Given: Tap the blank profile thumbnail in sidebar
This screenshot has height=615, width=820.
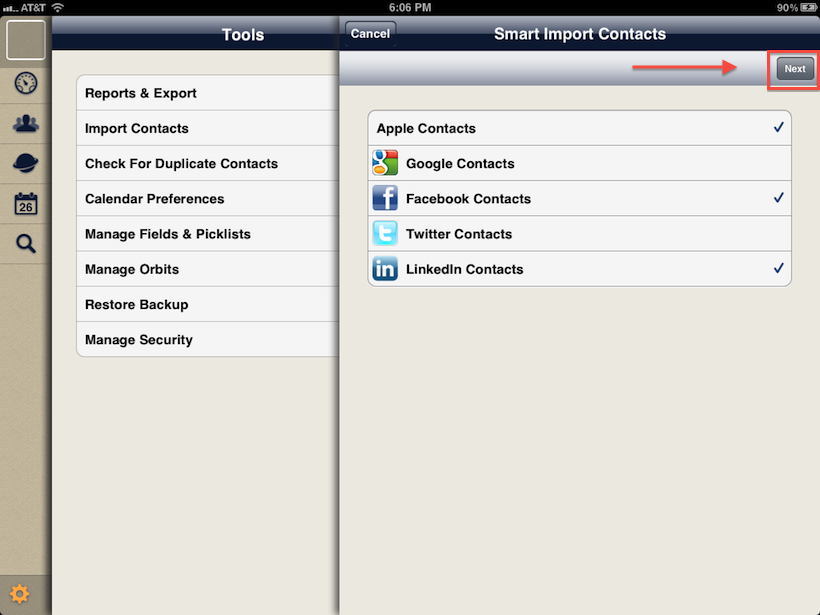Looking at the screenshot, I should (x=26, y=40).
